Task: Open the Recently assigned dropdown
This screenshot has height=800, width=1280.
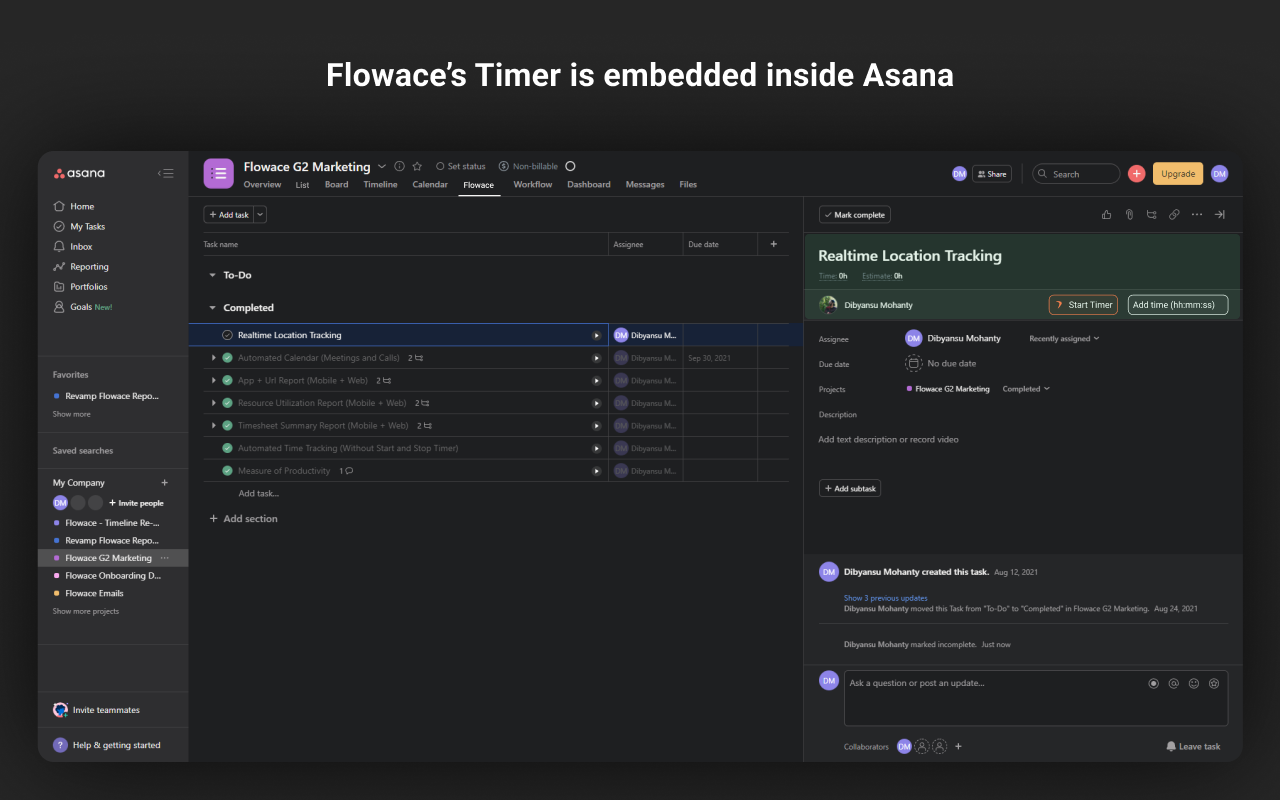Action: coord(1064,339)
